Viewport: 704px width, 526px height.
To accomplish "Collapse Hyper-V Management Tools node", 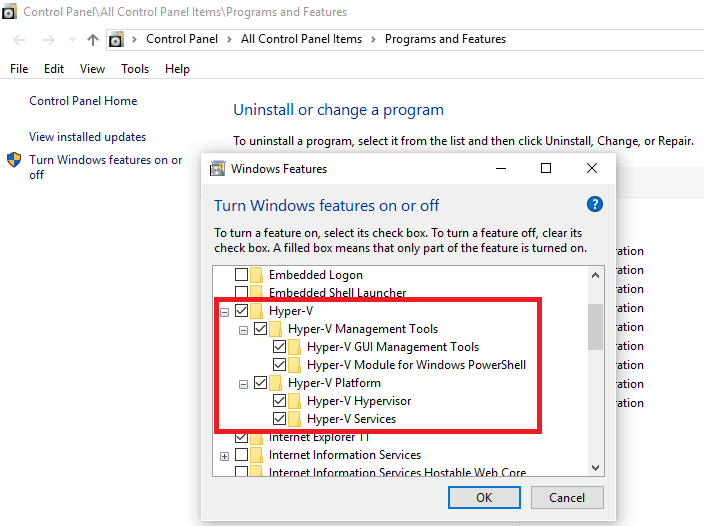I will click(x=243, y=330).
